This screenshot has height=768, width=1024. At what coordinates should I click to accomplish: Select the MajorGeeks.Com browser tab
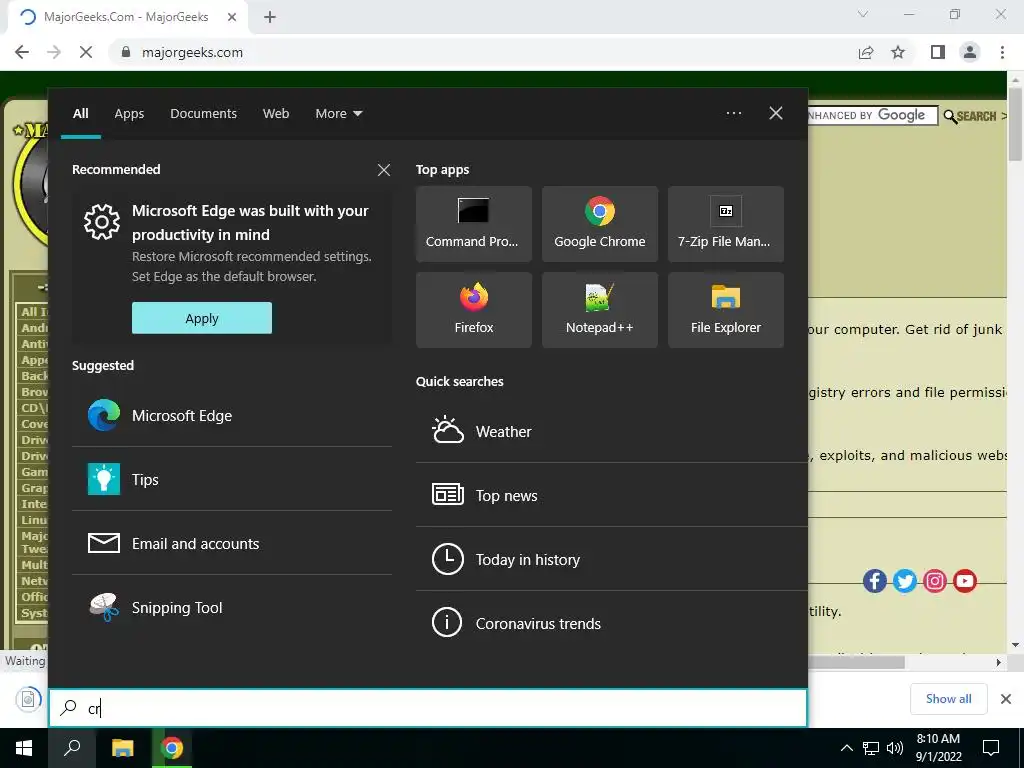click(x=125, y=17)
